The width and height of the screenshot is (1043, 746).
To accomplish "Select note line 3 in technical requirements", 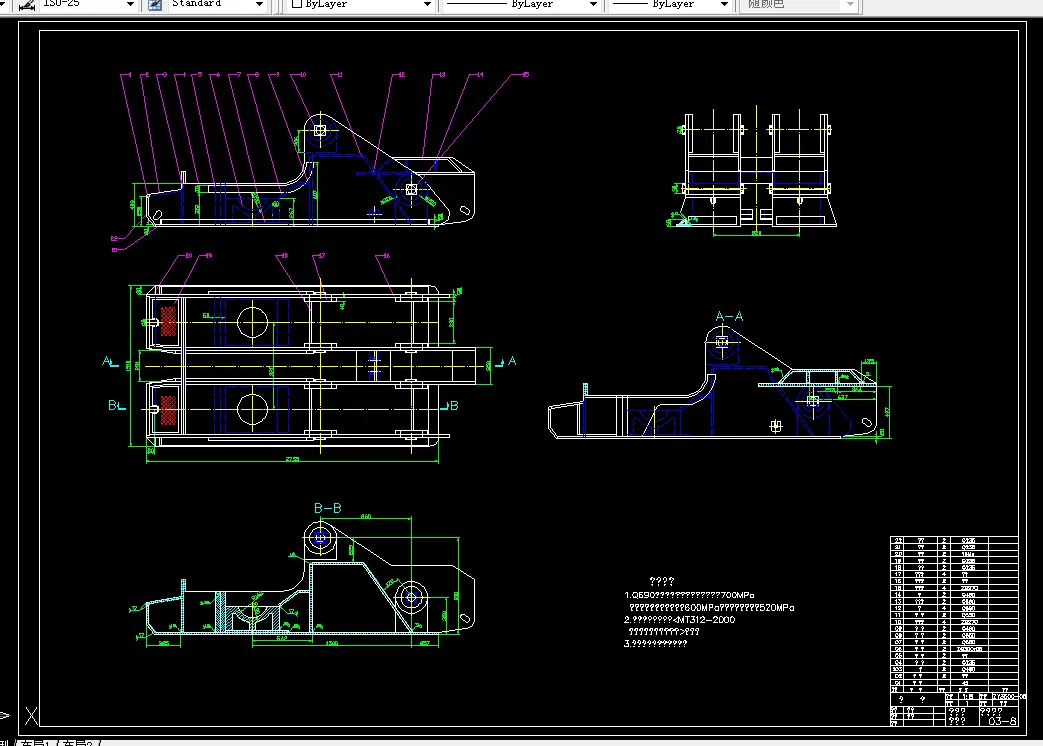I will [655, 644].
